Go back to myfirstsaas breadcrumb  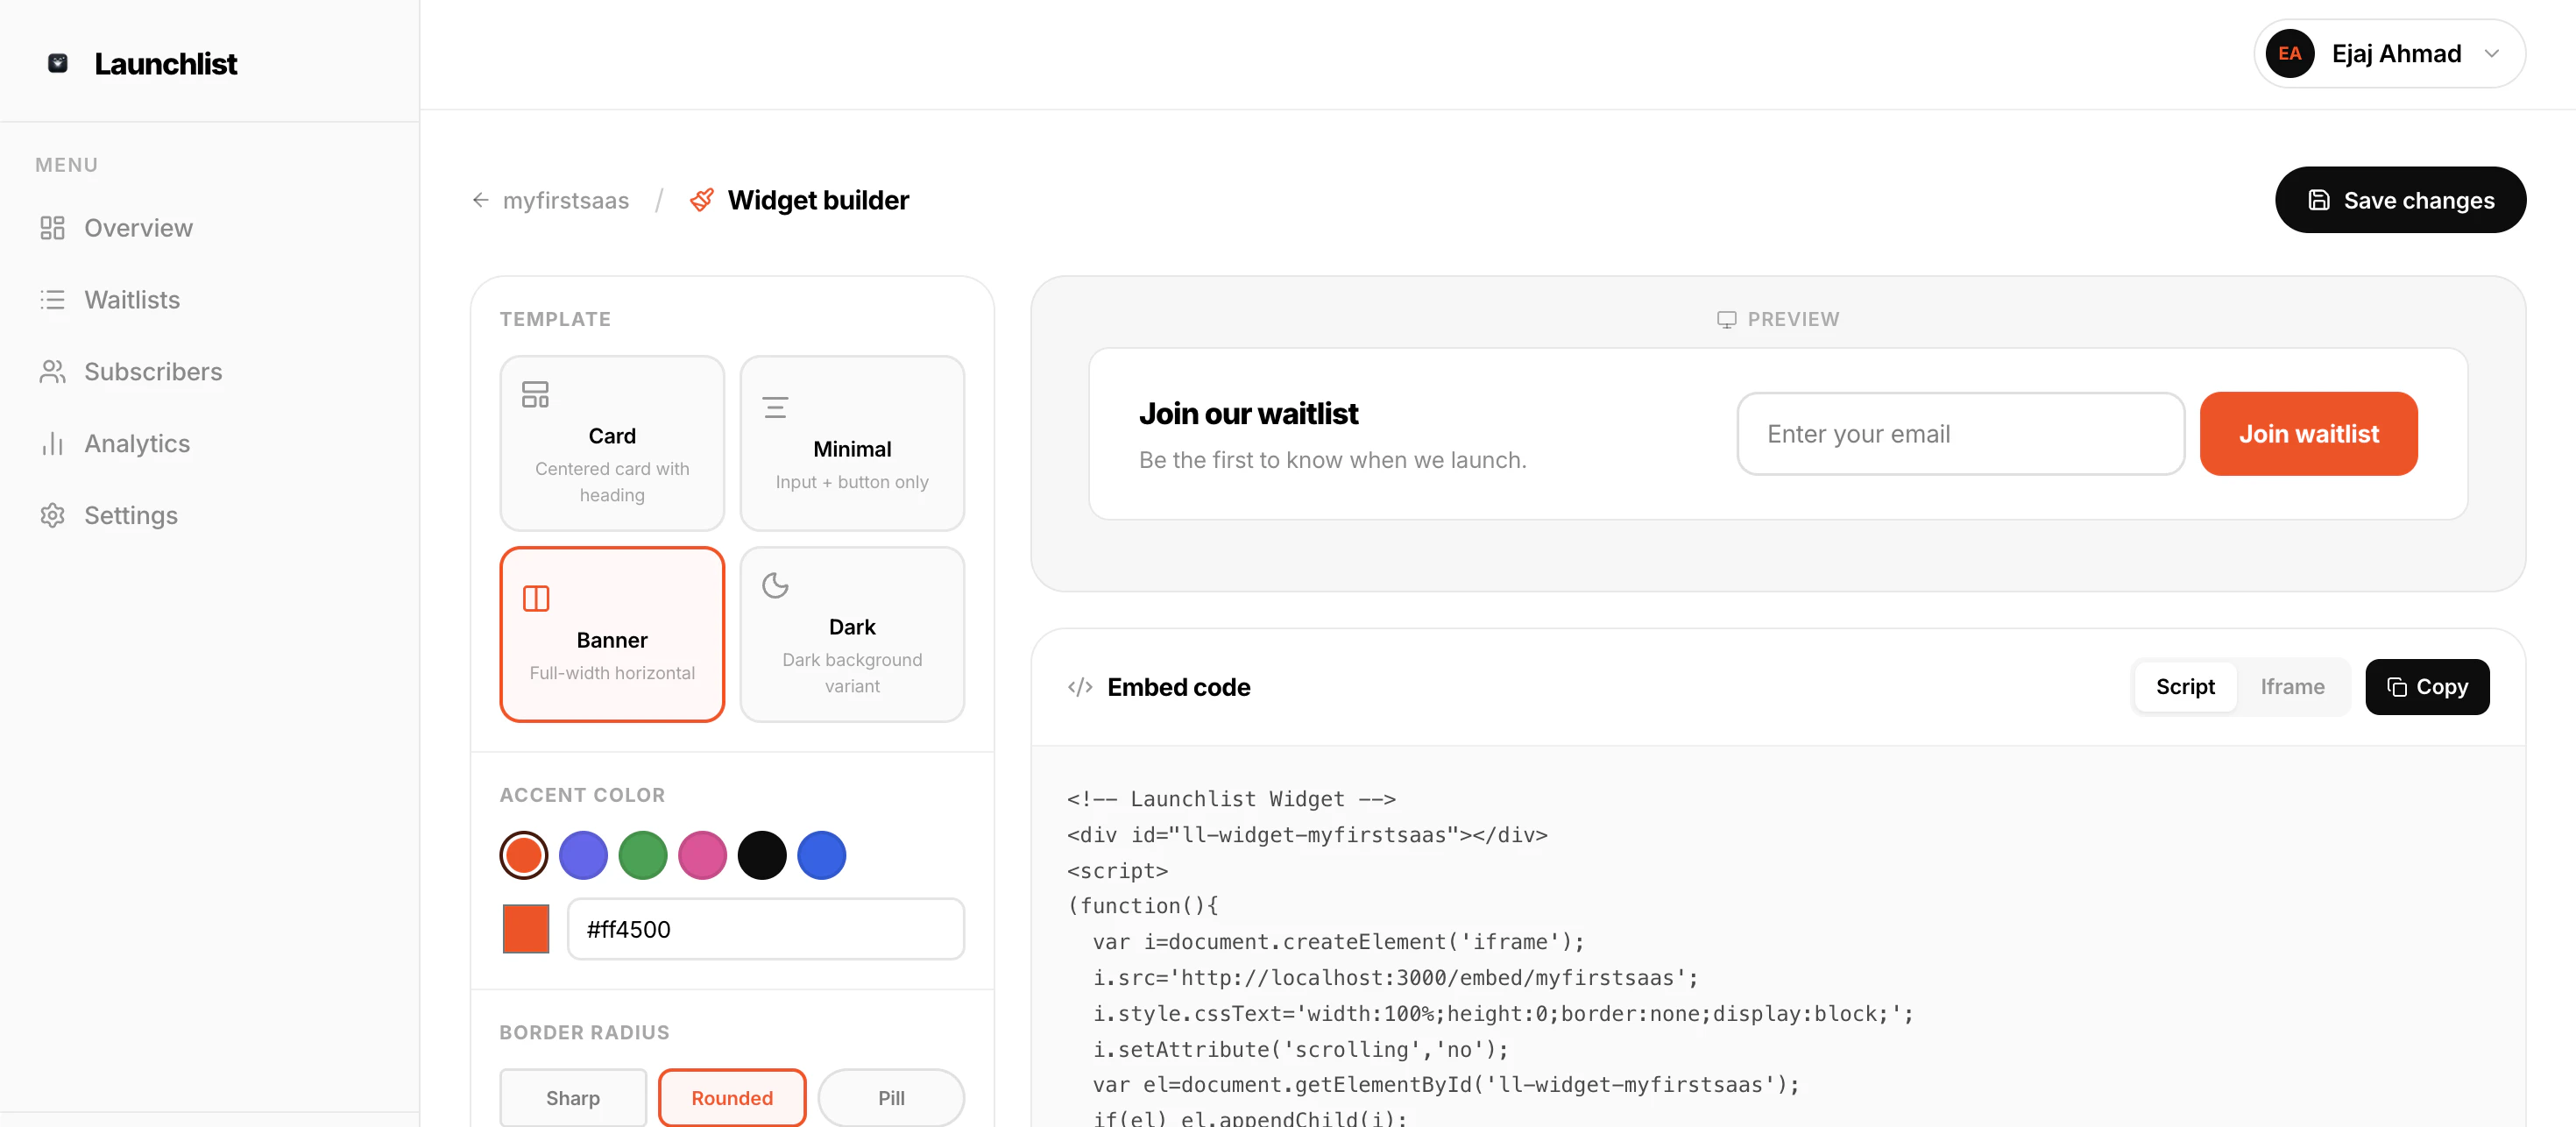(566, 200)
